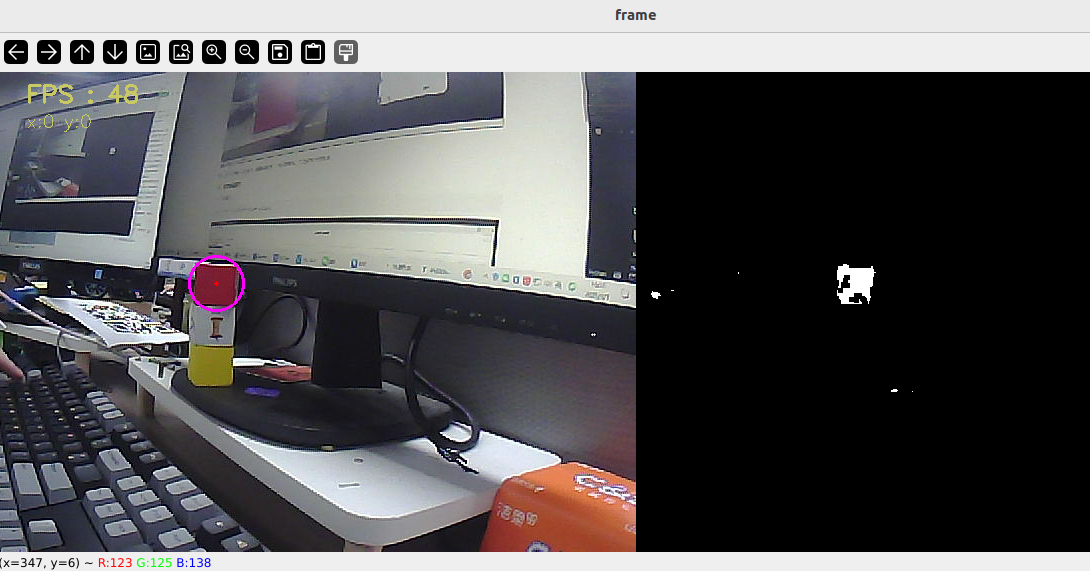Reset zoom to original size icon
This screenshot has width=1090, height=571.
click(148, 52)
